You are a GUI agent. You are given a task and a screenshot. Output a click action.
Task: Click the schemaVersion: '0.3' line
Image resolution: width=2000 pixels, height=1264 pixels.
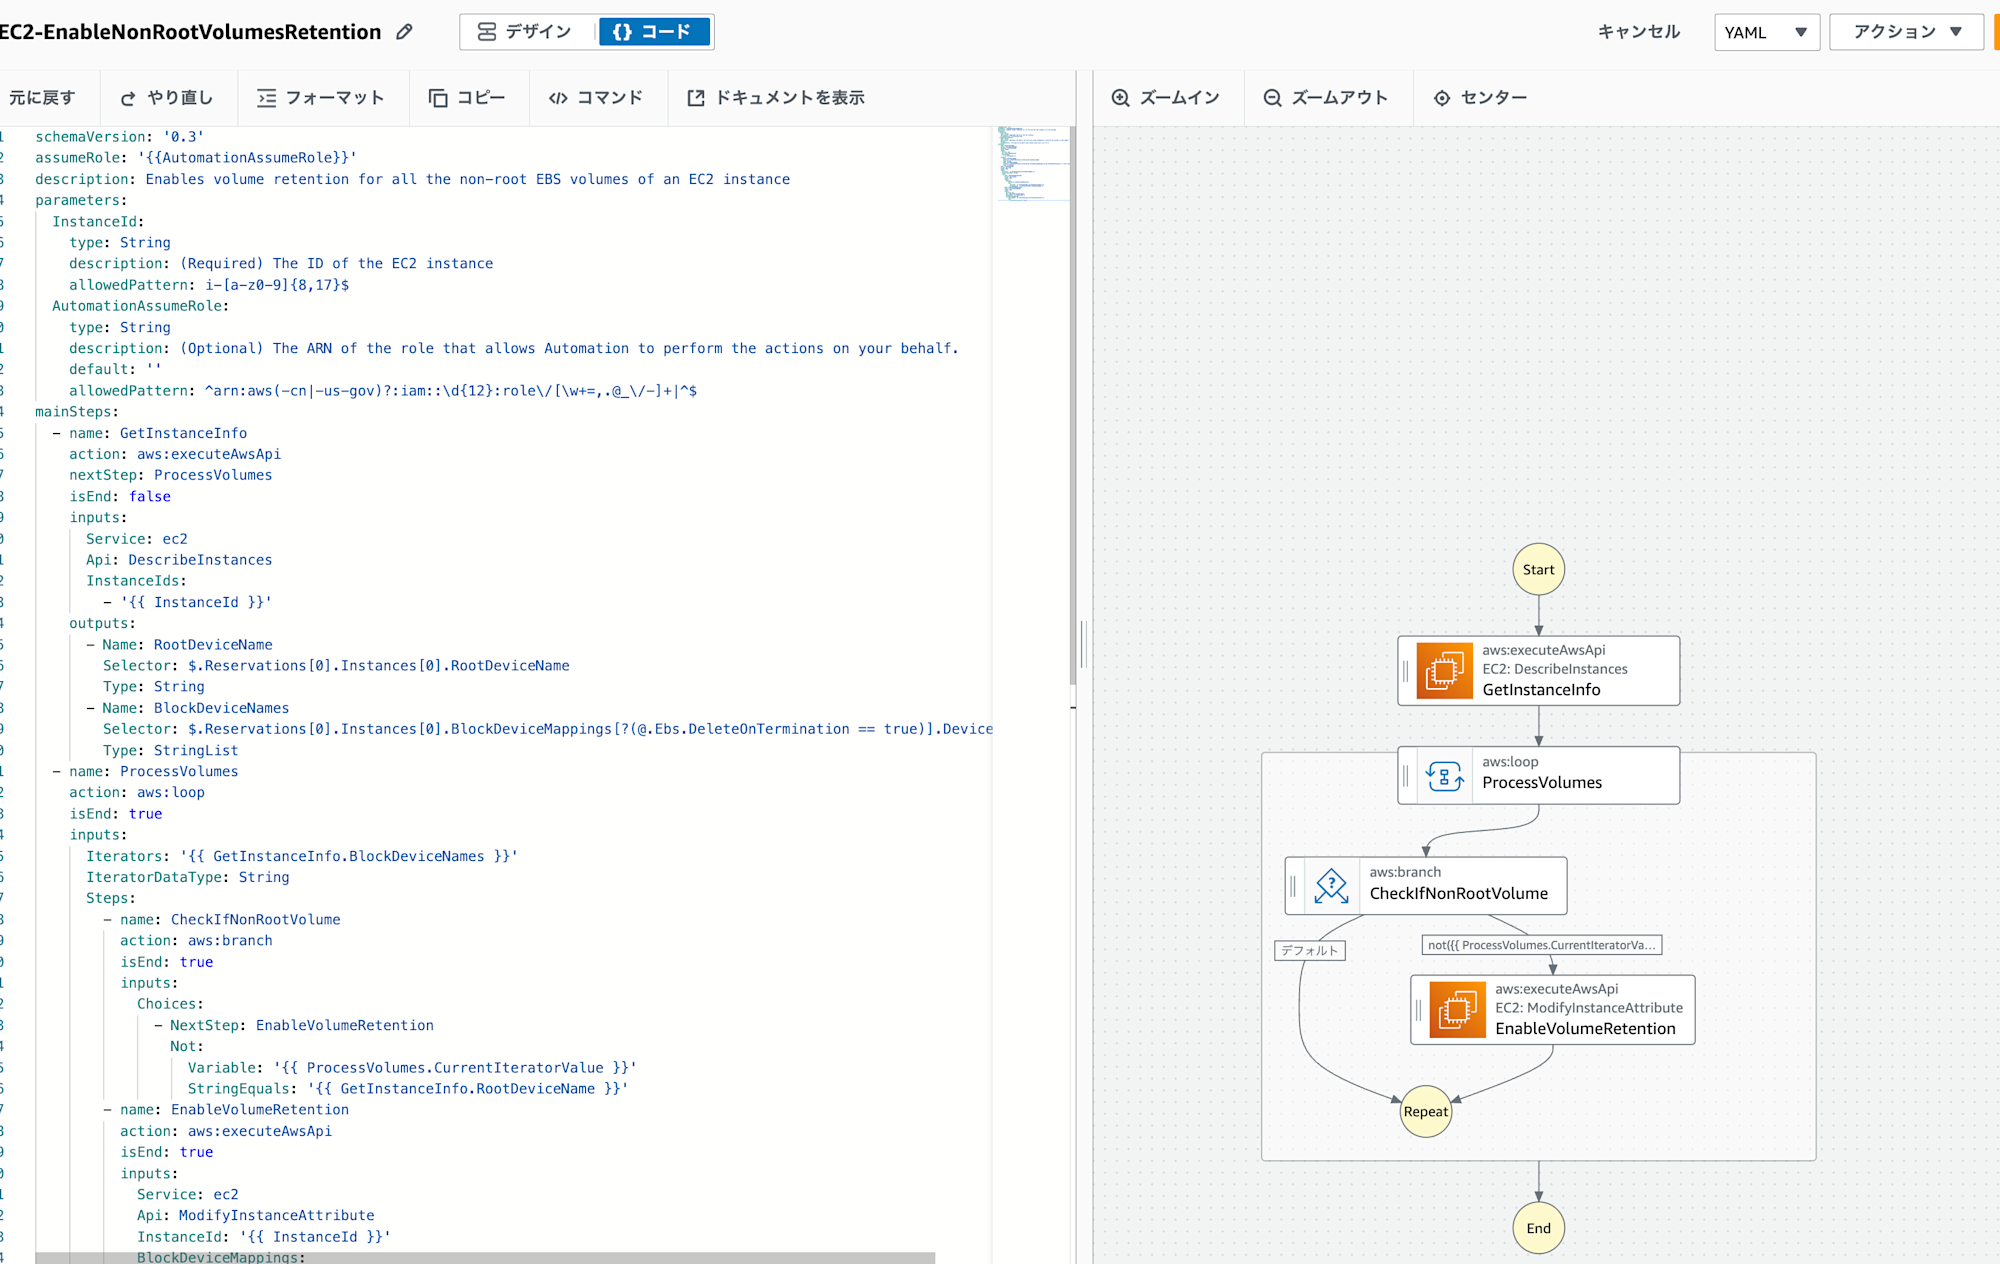(119, 137)
